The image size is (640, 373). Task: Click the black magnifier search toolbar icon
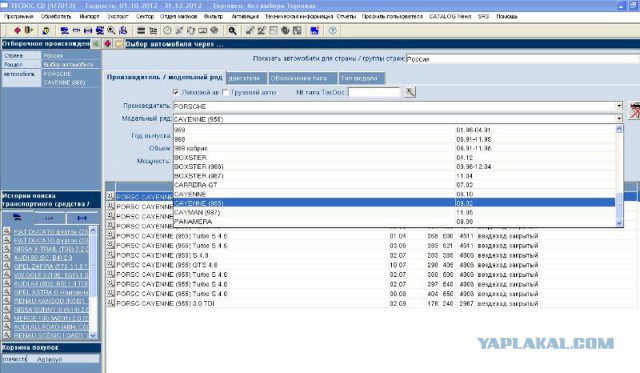coord(232,31)
